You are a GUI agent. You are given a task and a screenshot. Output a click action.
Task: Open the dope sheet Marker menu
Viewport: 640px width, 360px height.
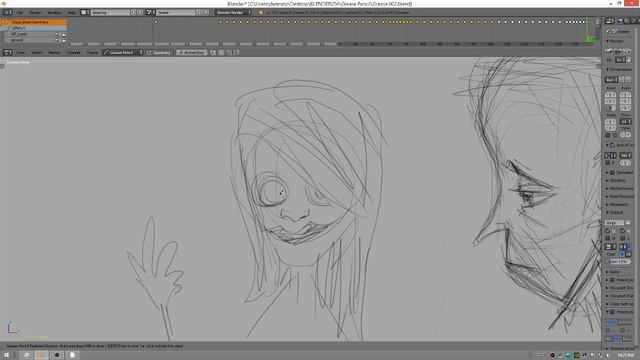pos(54,53)
